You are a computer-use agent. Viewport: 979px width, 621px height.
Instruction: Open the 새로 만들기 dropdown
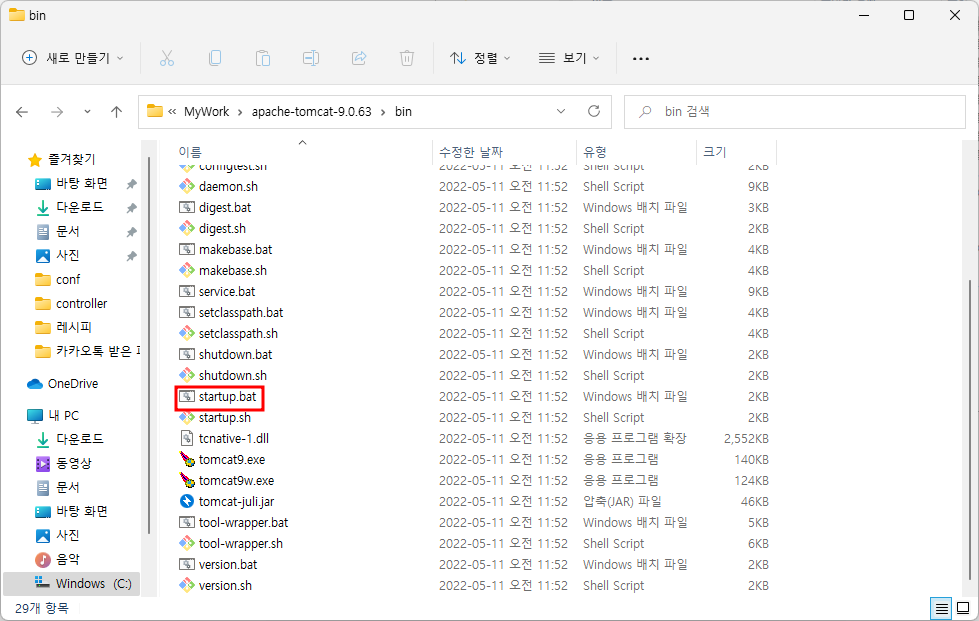tap(72, 58)
